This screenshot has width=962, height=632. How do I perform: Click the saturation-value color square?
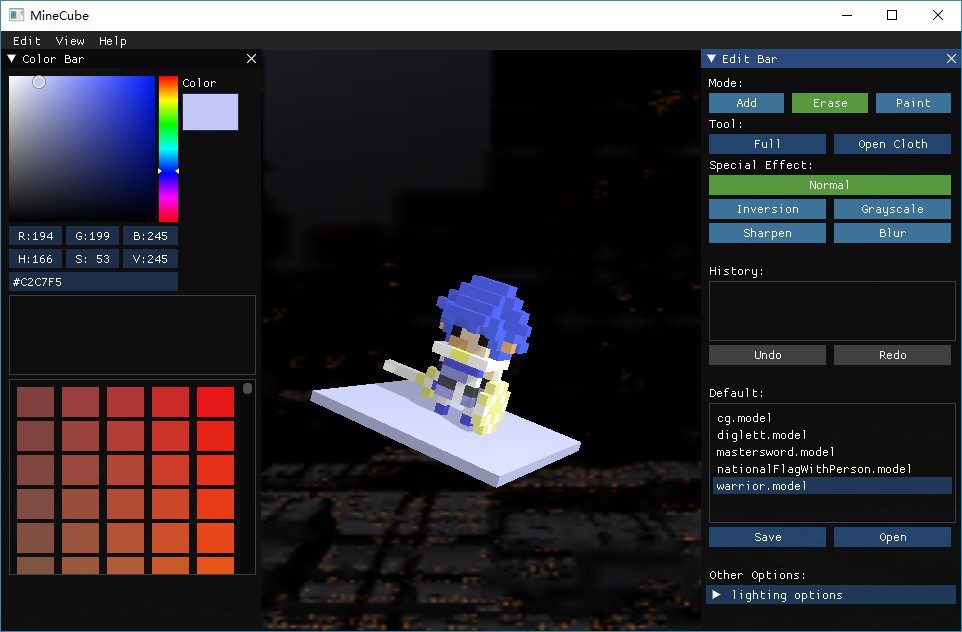pos(82,148)
